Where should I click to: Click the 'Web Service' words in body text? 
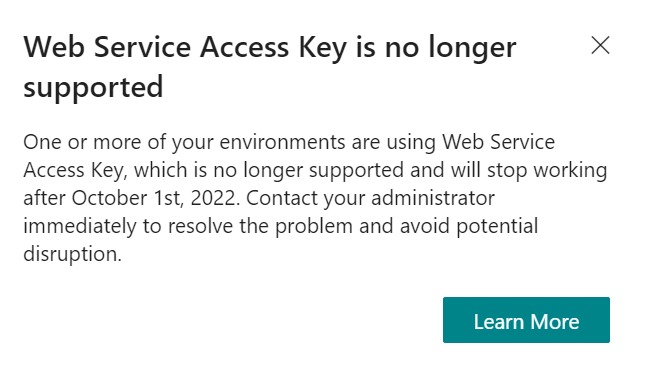pyautogui.click(x=499, y=142)
